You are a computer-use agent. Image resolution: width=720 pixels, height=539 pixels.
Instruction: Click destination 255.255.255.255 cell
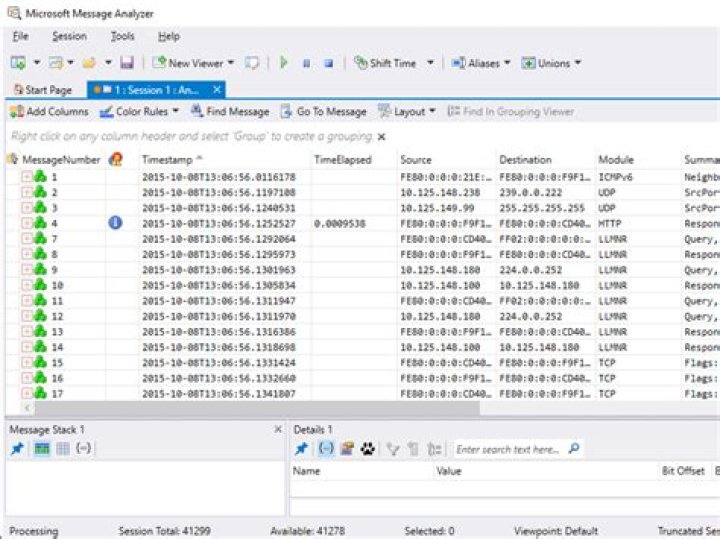pyautogui.click(x=542, y=208)
